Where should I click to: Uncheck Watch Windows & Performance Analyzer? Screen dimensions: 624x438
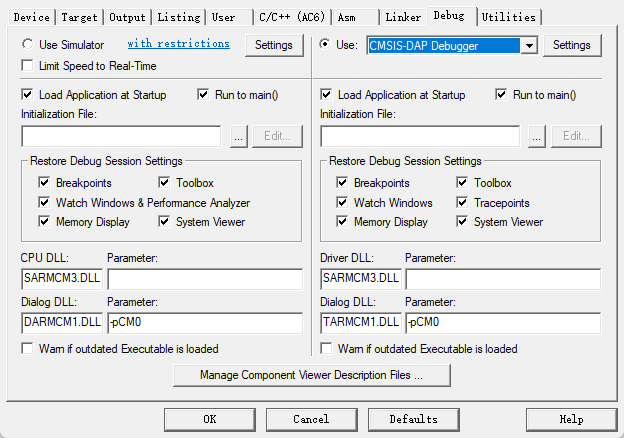coord(44,203)
